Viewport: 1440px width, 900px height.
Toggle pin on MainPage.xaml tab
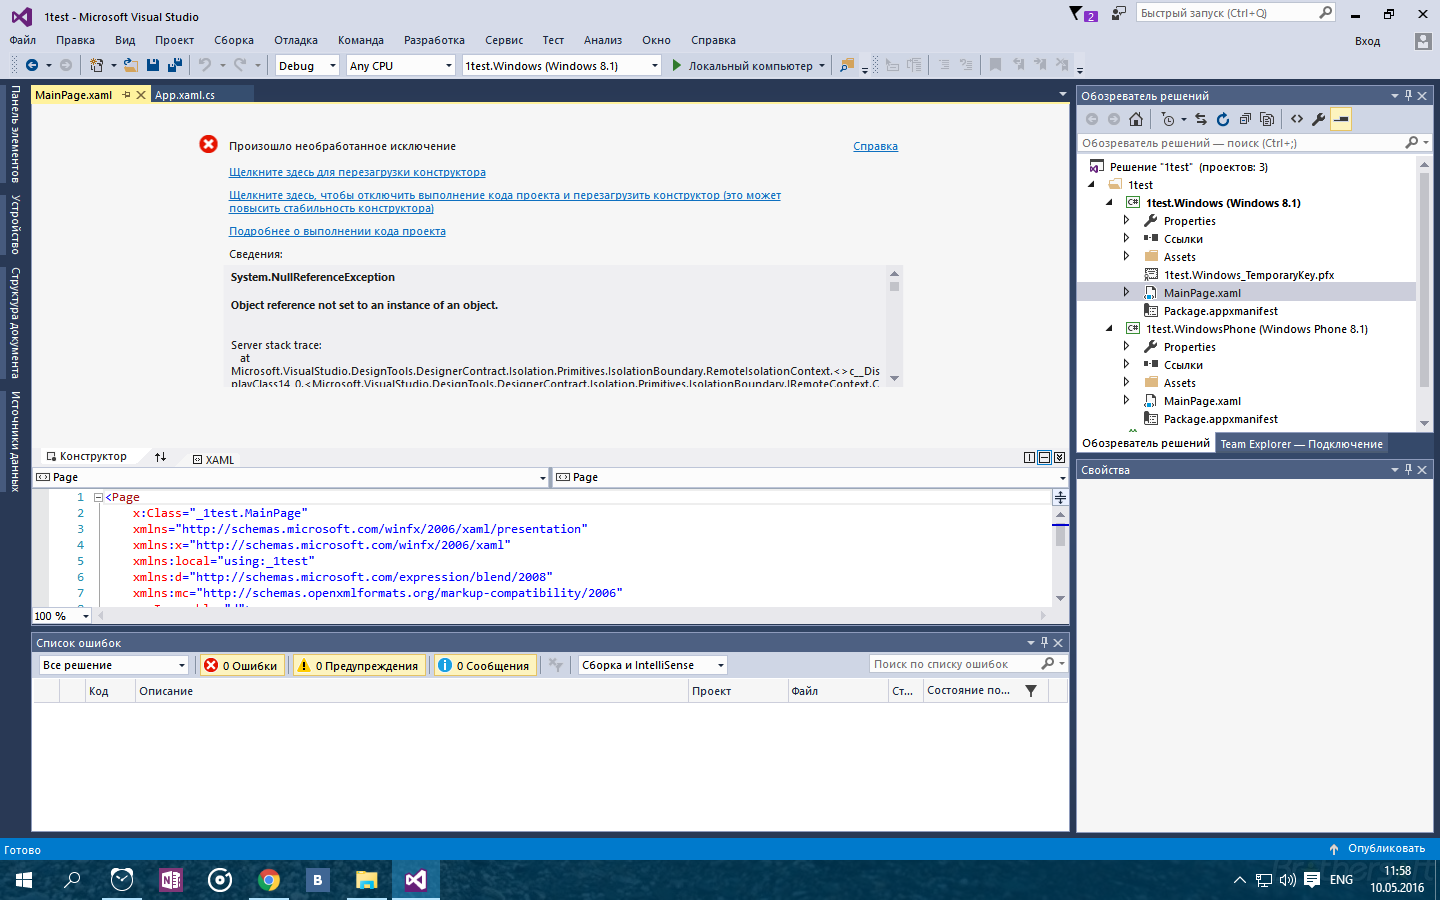click(x=126, y=95)
